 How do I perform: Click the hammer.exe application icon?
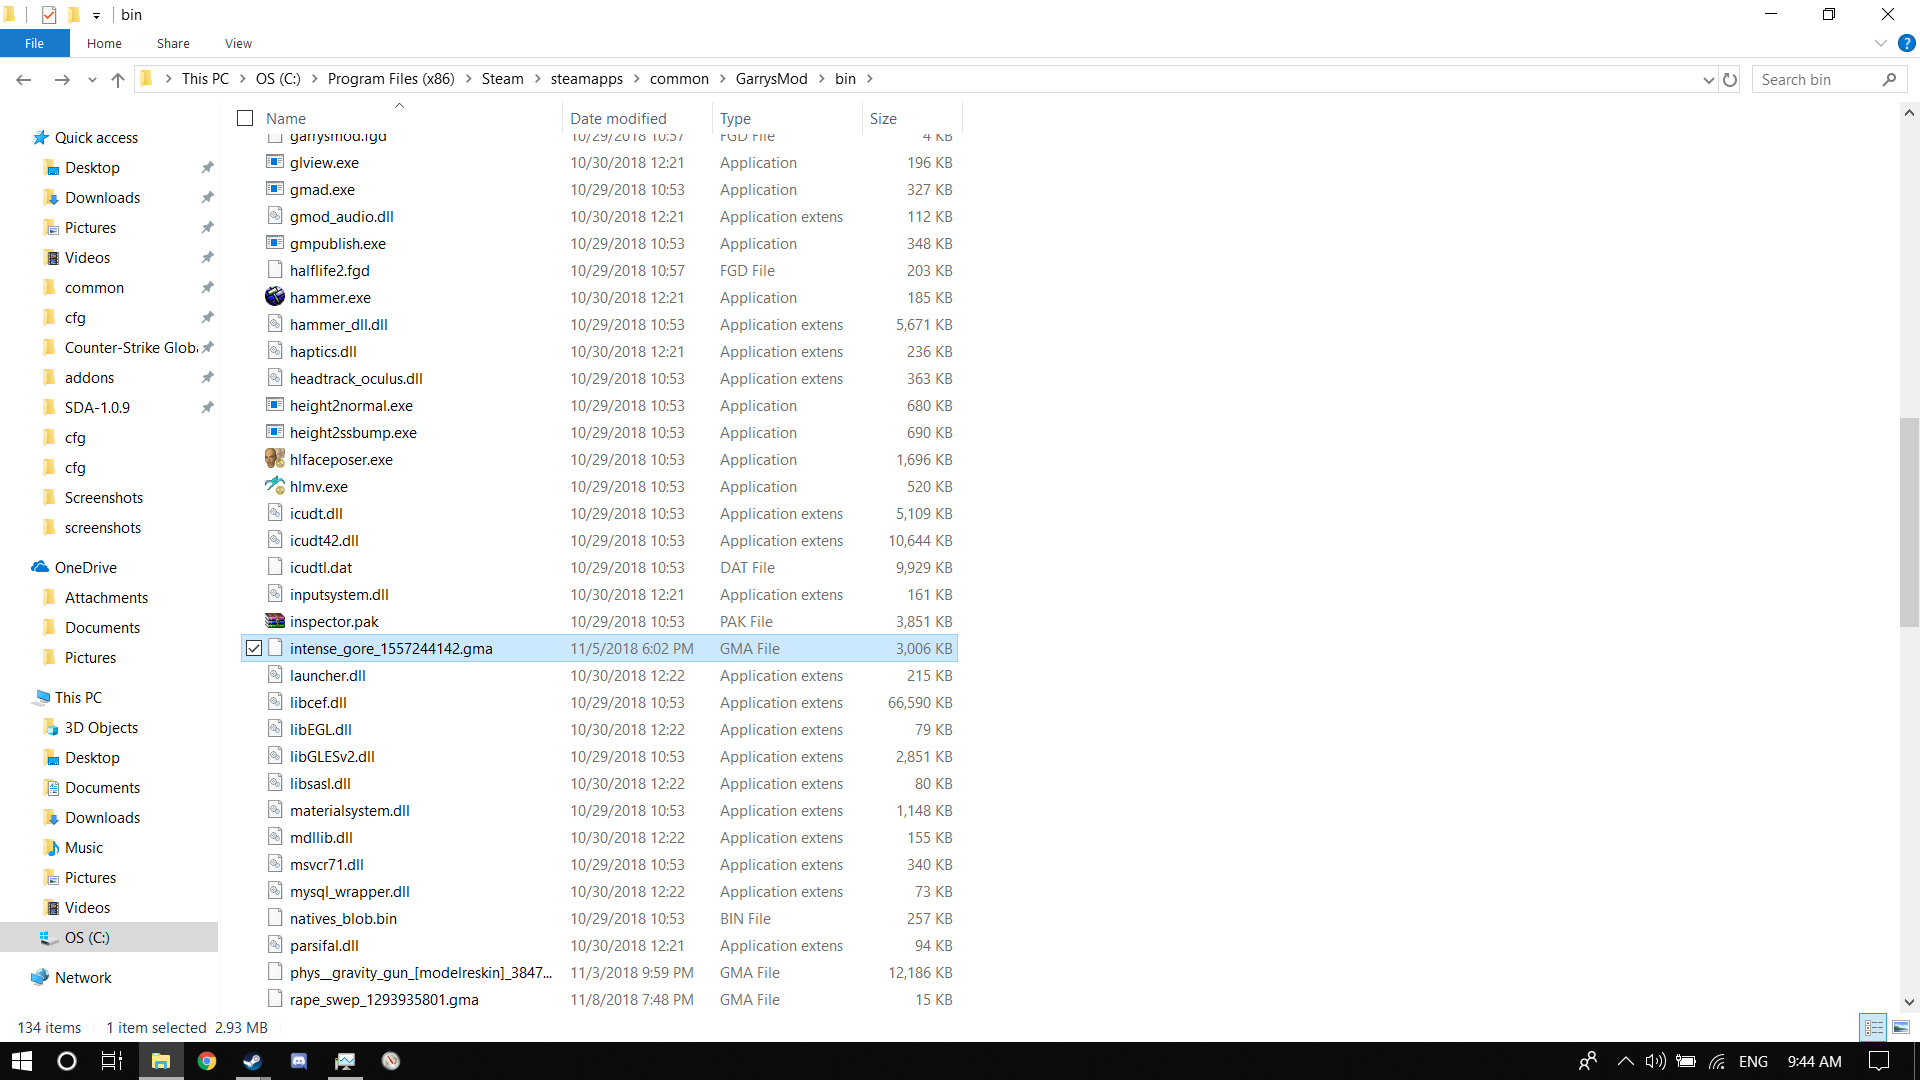pos(275,297)
